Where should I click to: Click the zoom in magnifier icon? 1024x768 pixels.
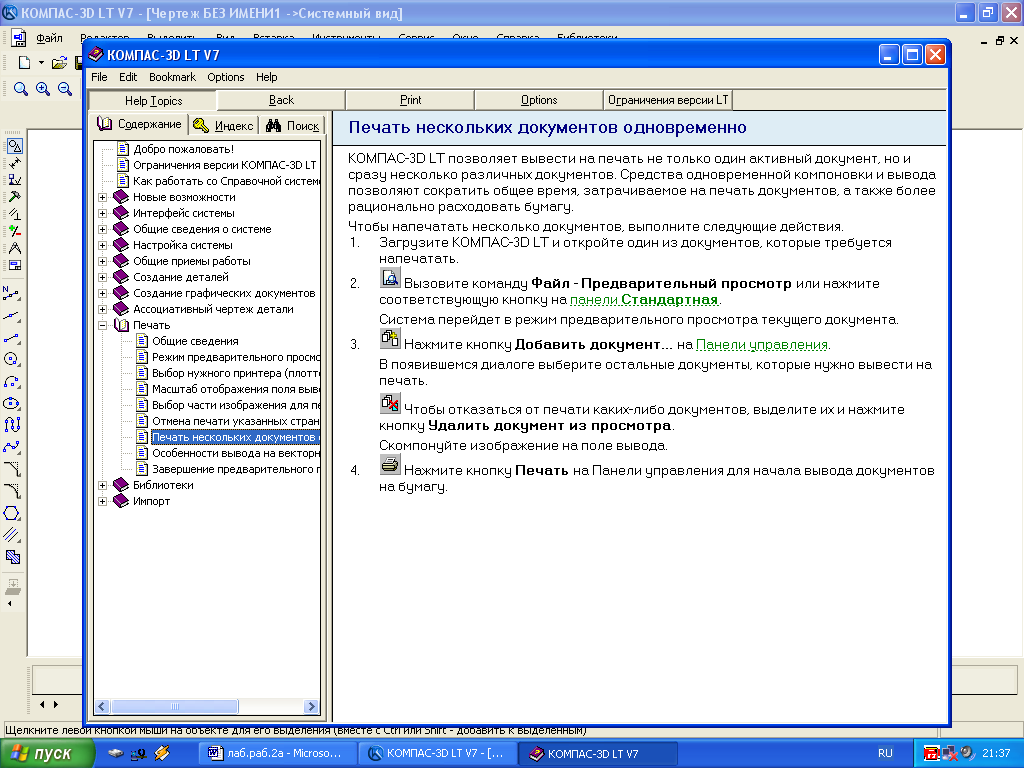click(x=42, y=89)
